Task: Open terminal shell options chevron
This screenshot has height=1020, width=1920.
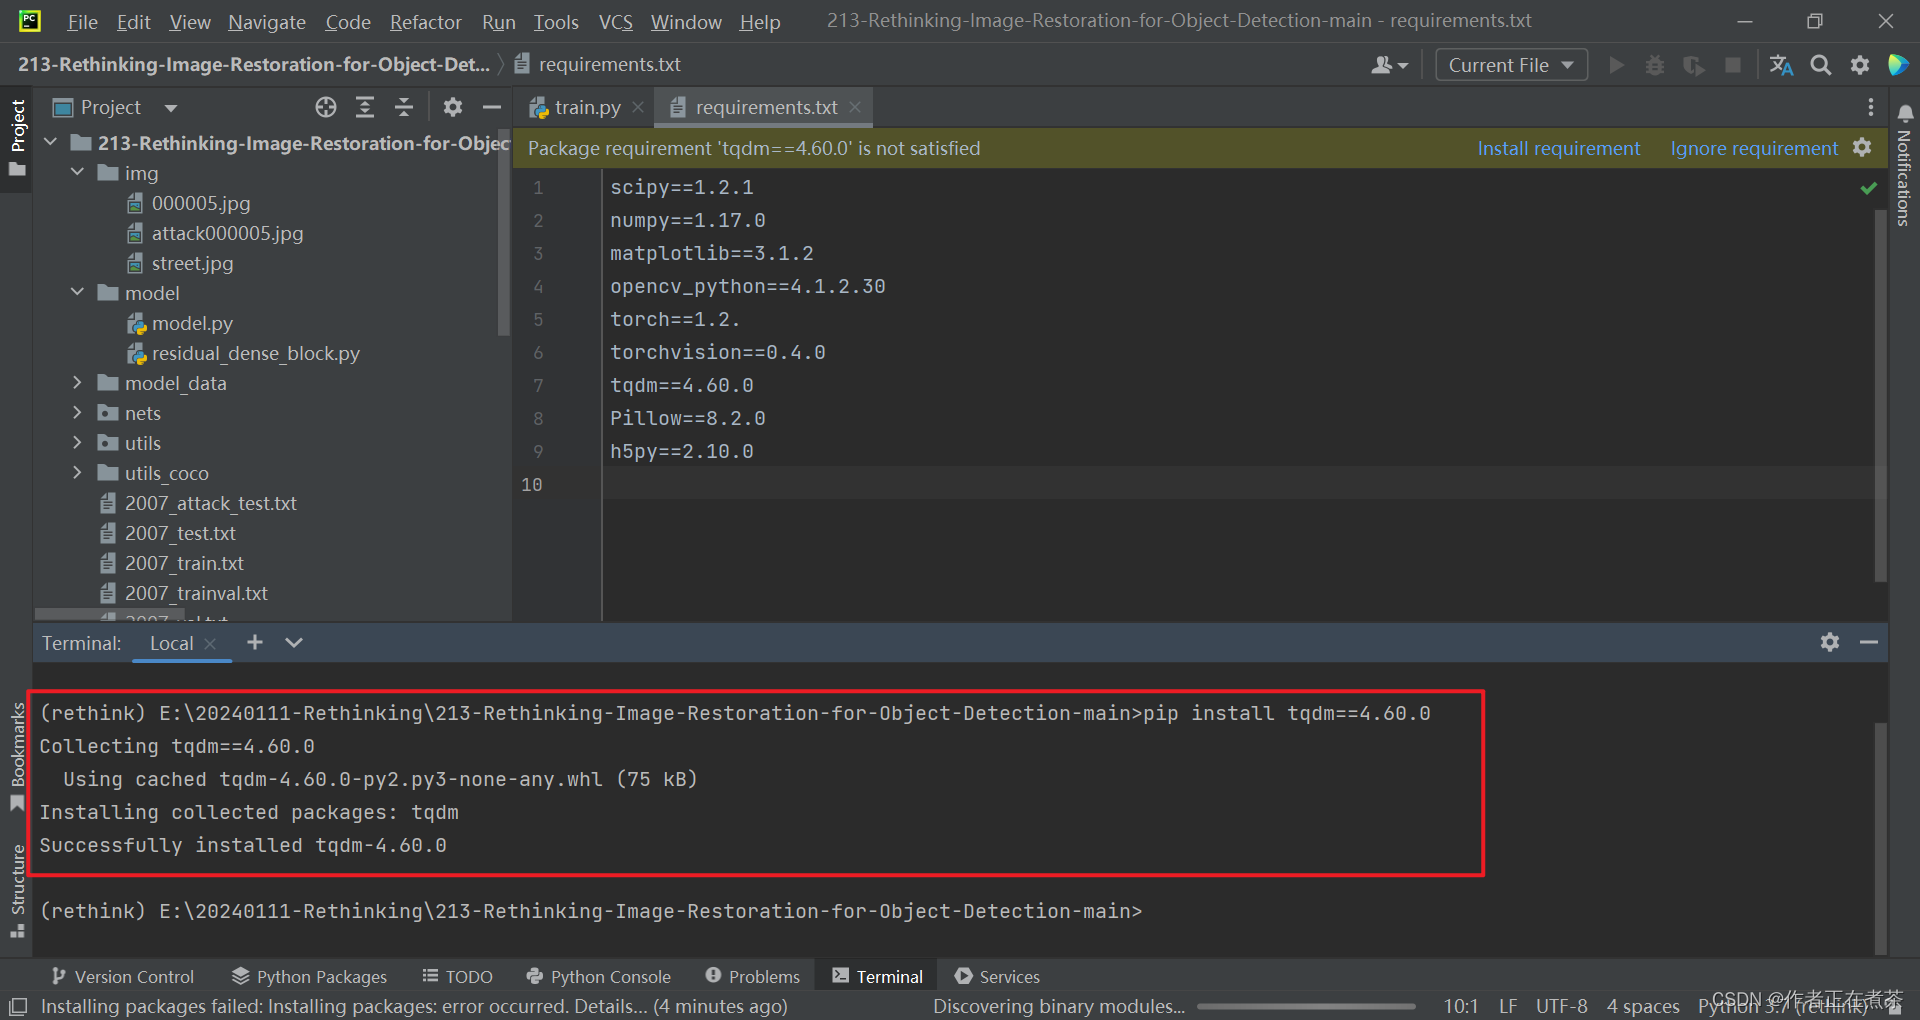Action: (294, 642)
